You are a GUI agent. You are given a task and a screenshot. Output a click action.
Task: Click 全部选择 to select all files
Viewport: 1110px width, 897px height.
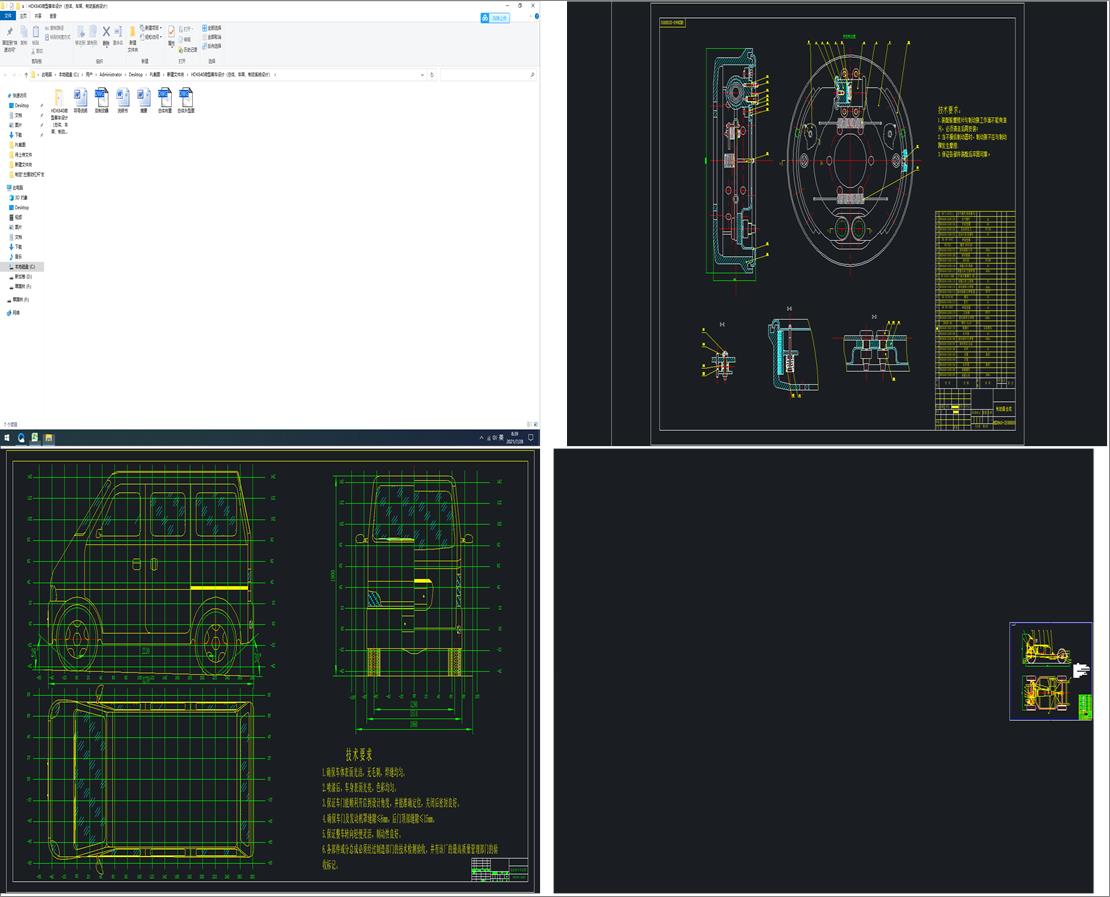(x=212, y=28)
